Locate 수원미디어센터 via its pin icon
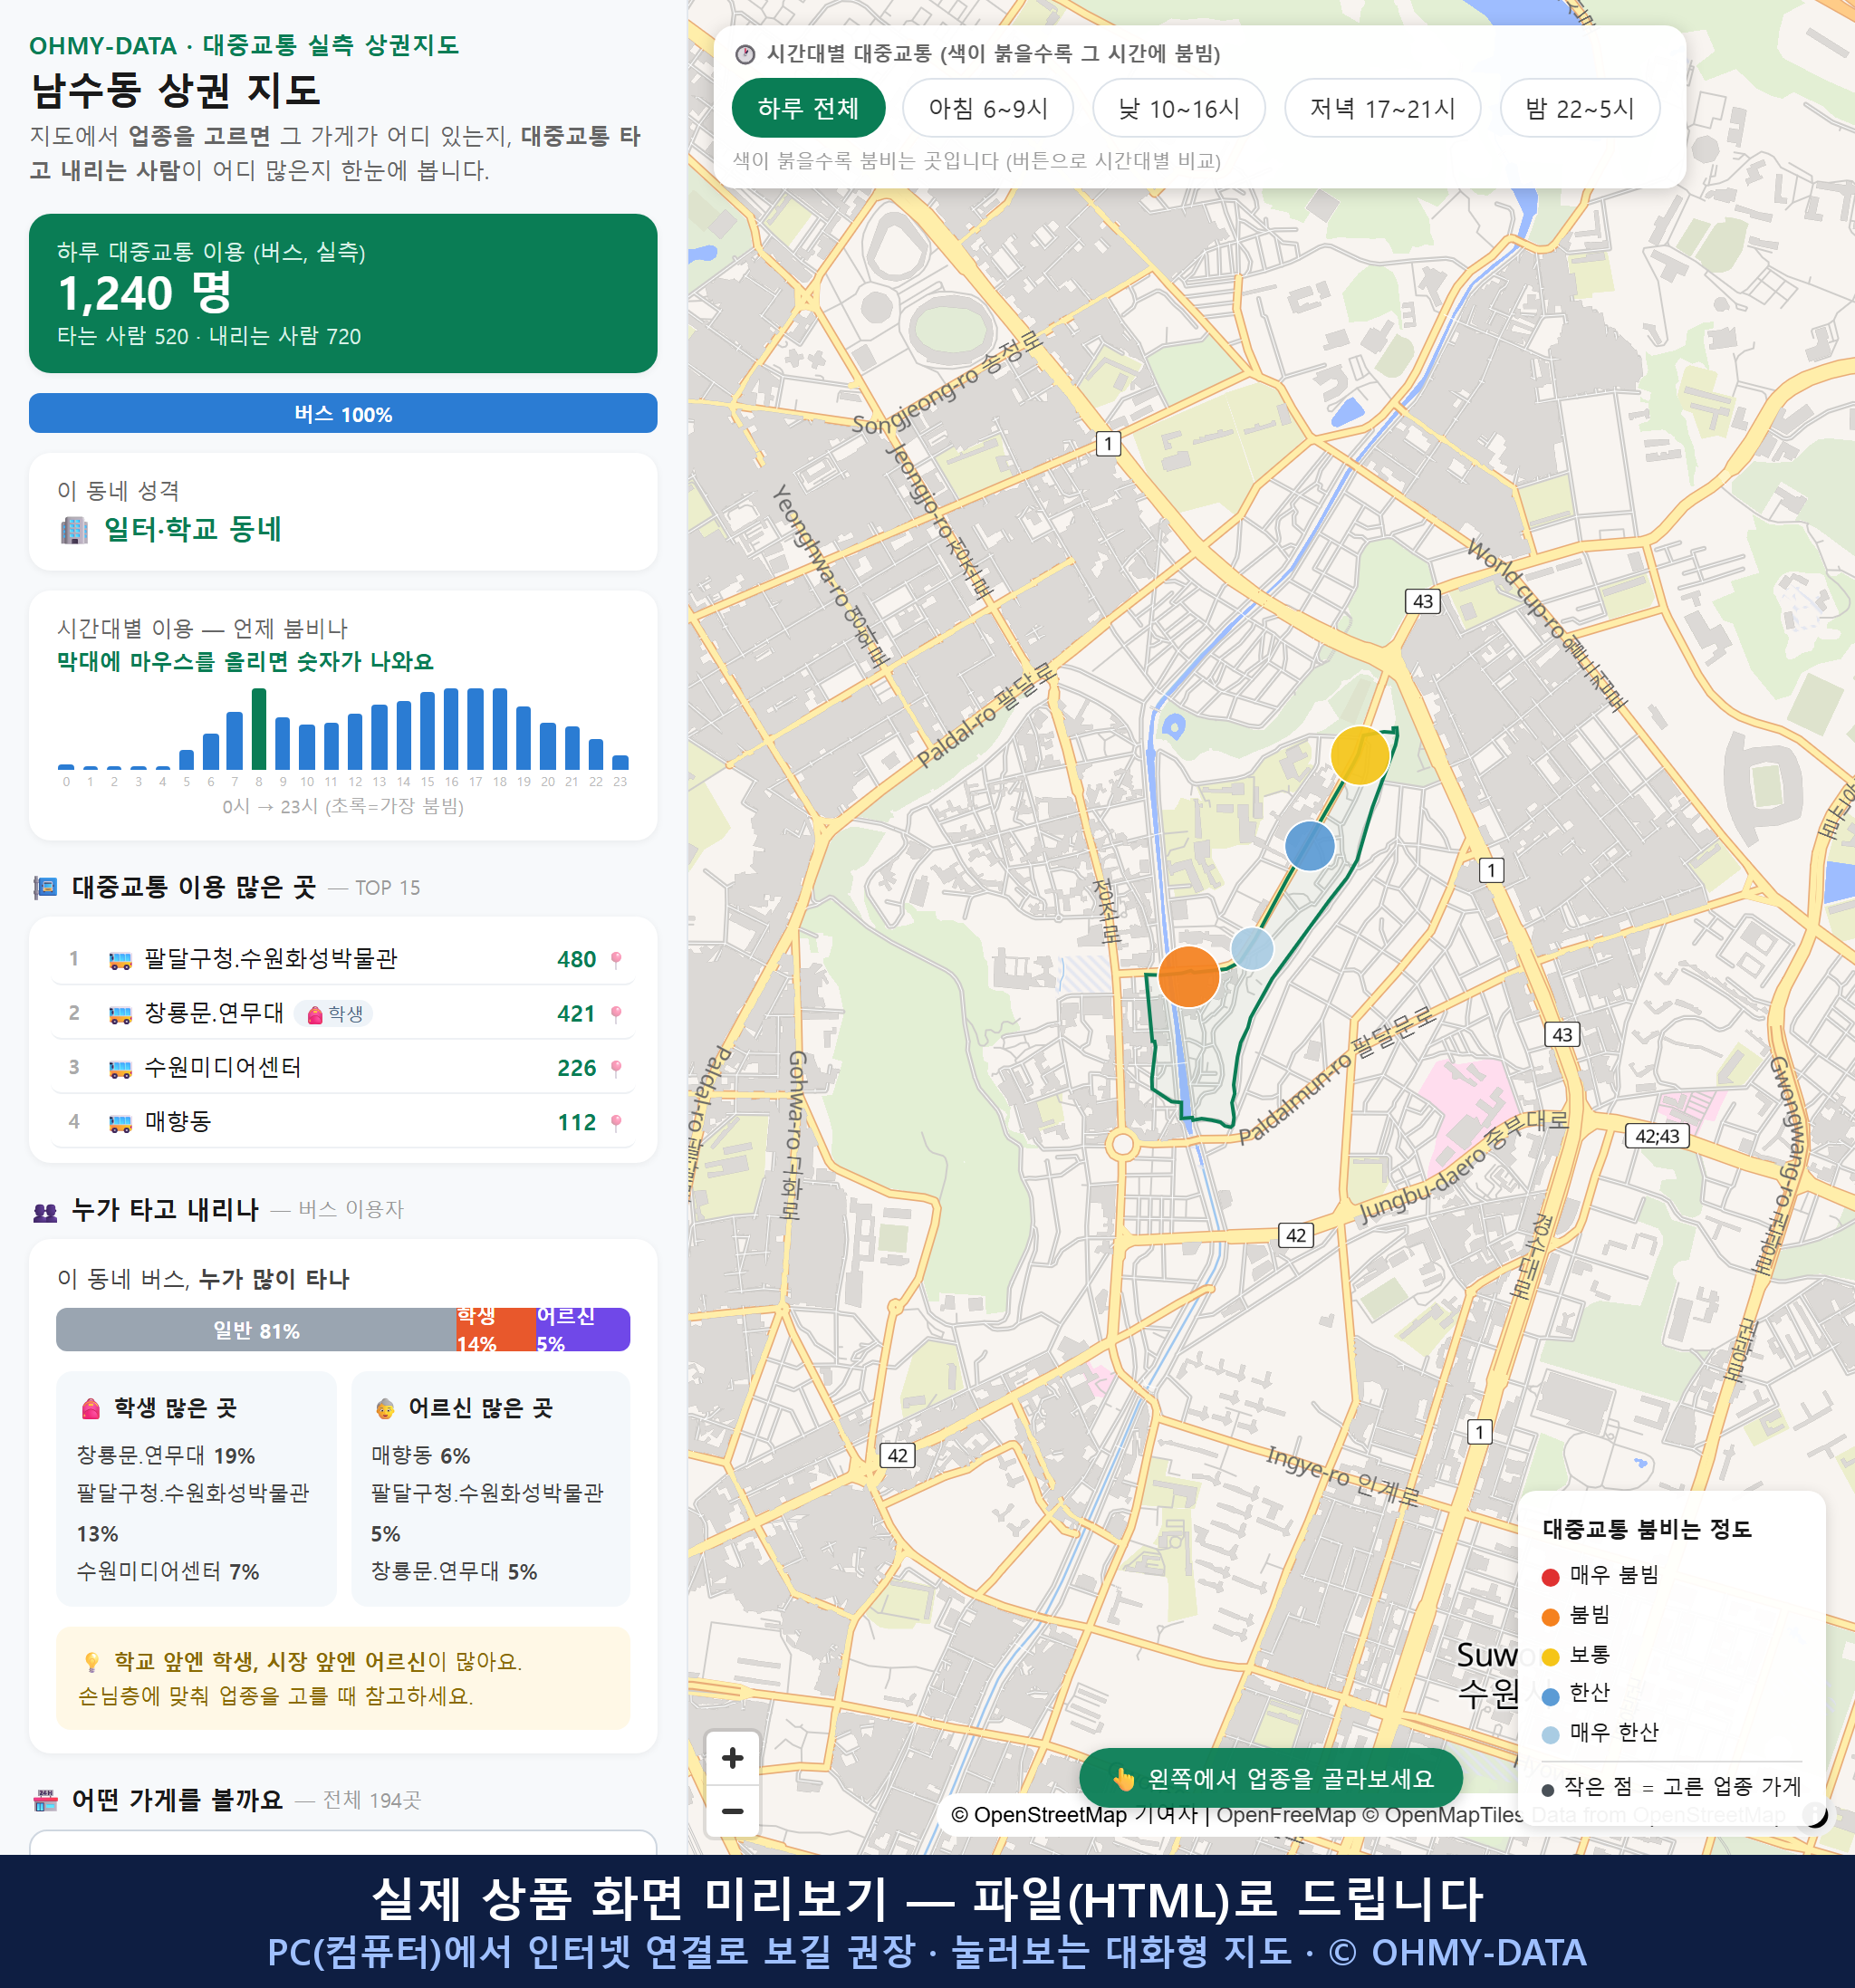Screen dimensions: 1855x1988 pyautogui.click(x=616, y=1068)
